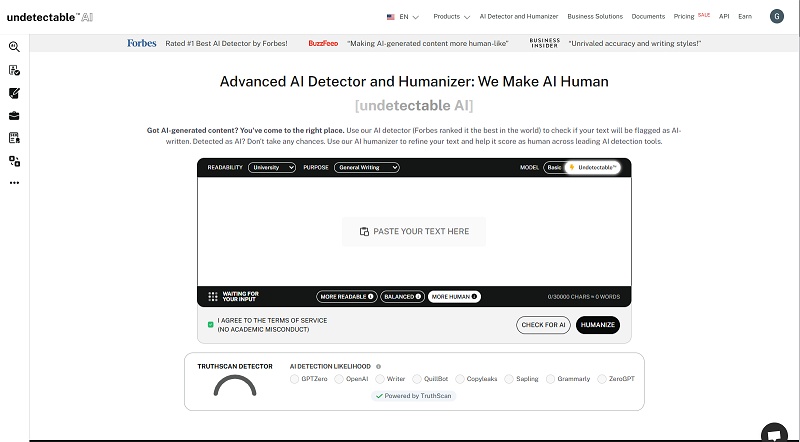Open the document check sidebar icon
800x442 pixels.
14,70
